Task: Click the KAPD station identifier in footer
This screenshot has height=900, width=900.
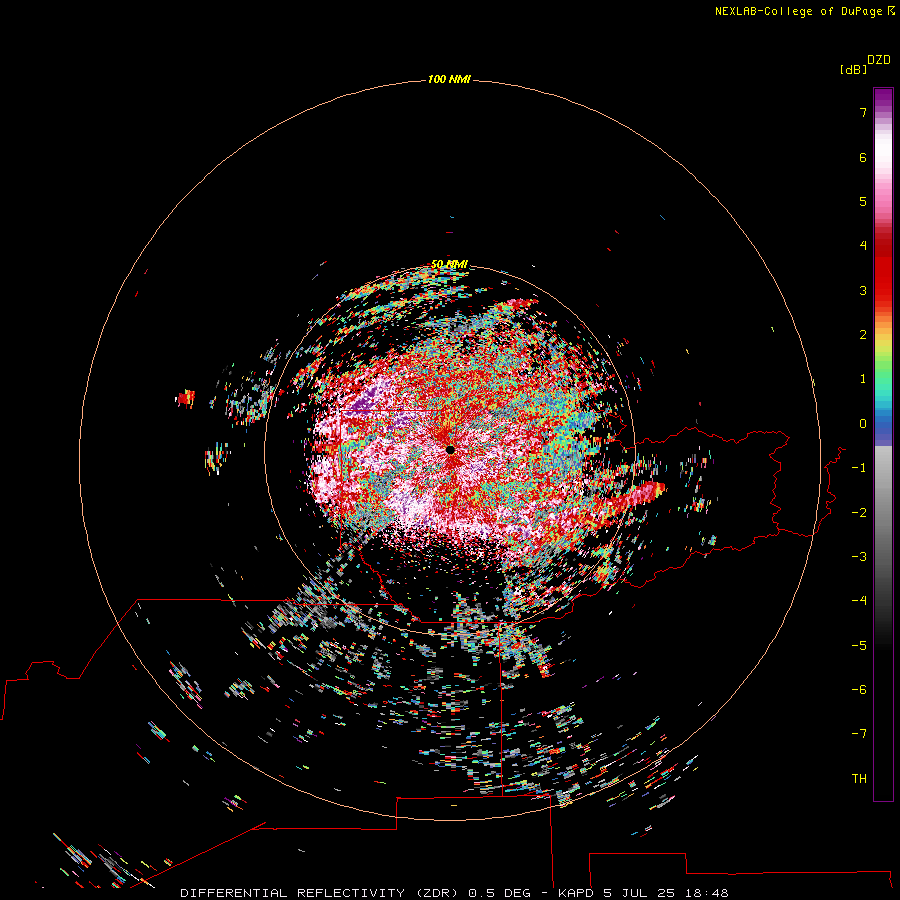Action: 576,893
